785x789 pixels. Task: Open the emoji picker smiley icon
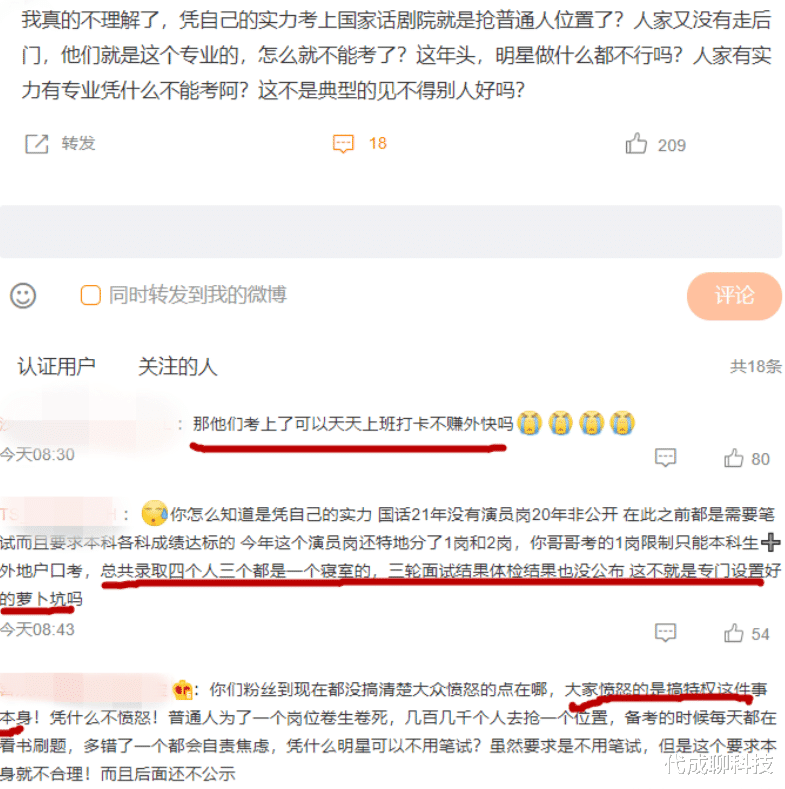[x=23, y=295]
